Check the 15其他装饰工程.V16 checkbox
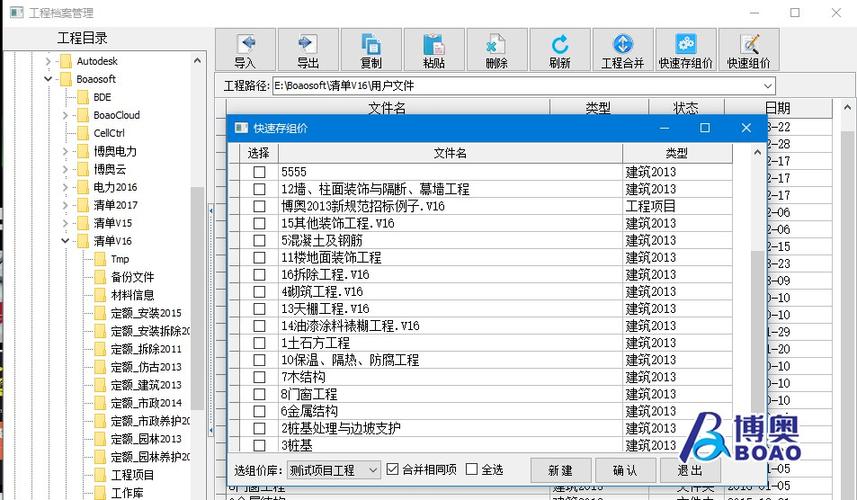Viewport: 857px width, 500px height. [x=259, y=223]
